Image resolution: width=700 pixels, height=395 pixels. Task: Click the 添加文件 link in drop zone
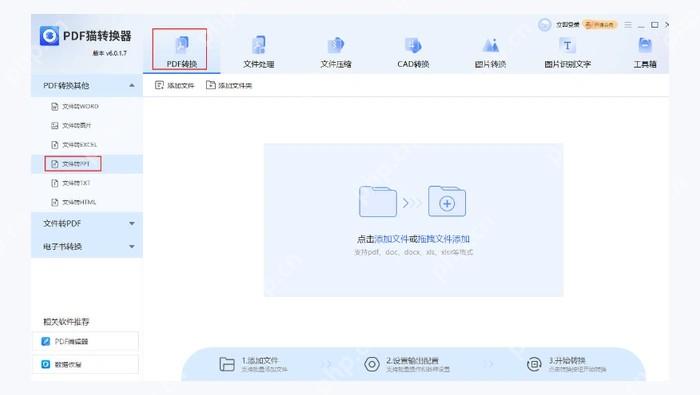tap(392, 239)
